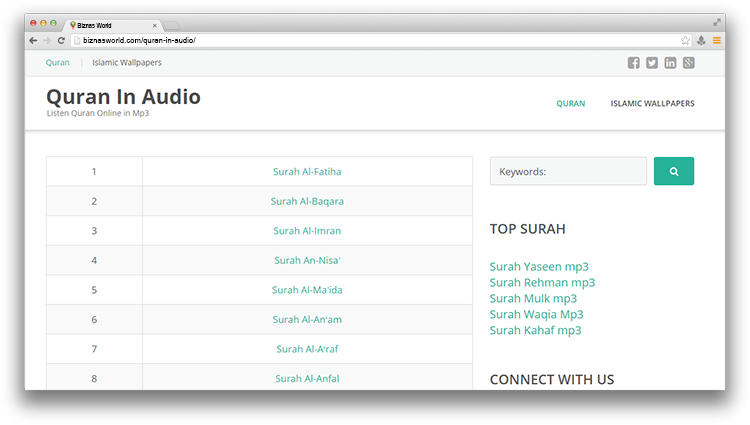Click the red window close button
Screen dimensions: 750x425
(x=33, y=23)
